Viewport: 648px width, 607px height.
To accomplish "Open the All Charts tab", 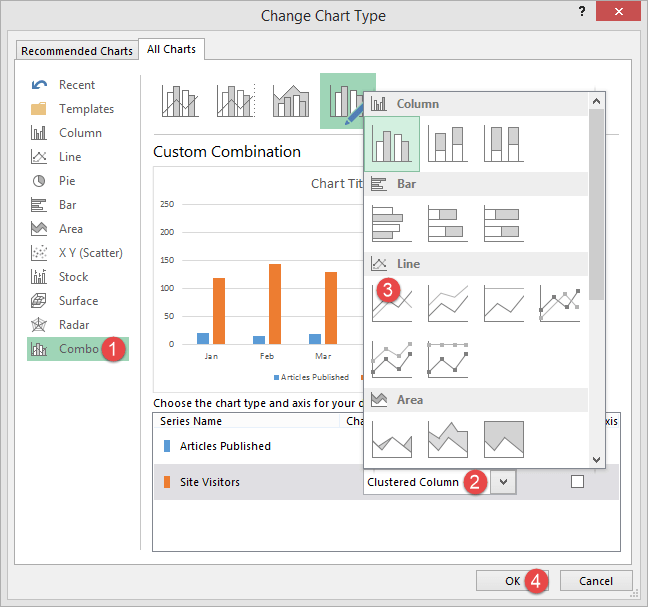I will tap(171, 49).
